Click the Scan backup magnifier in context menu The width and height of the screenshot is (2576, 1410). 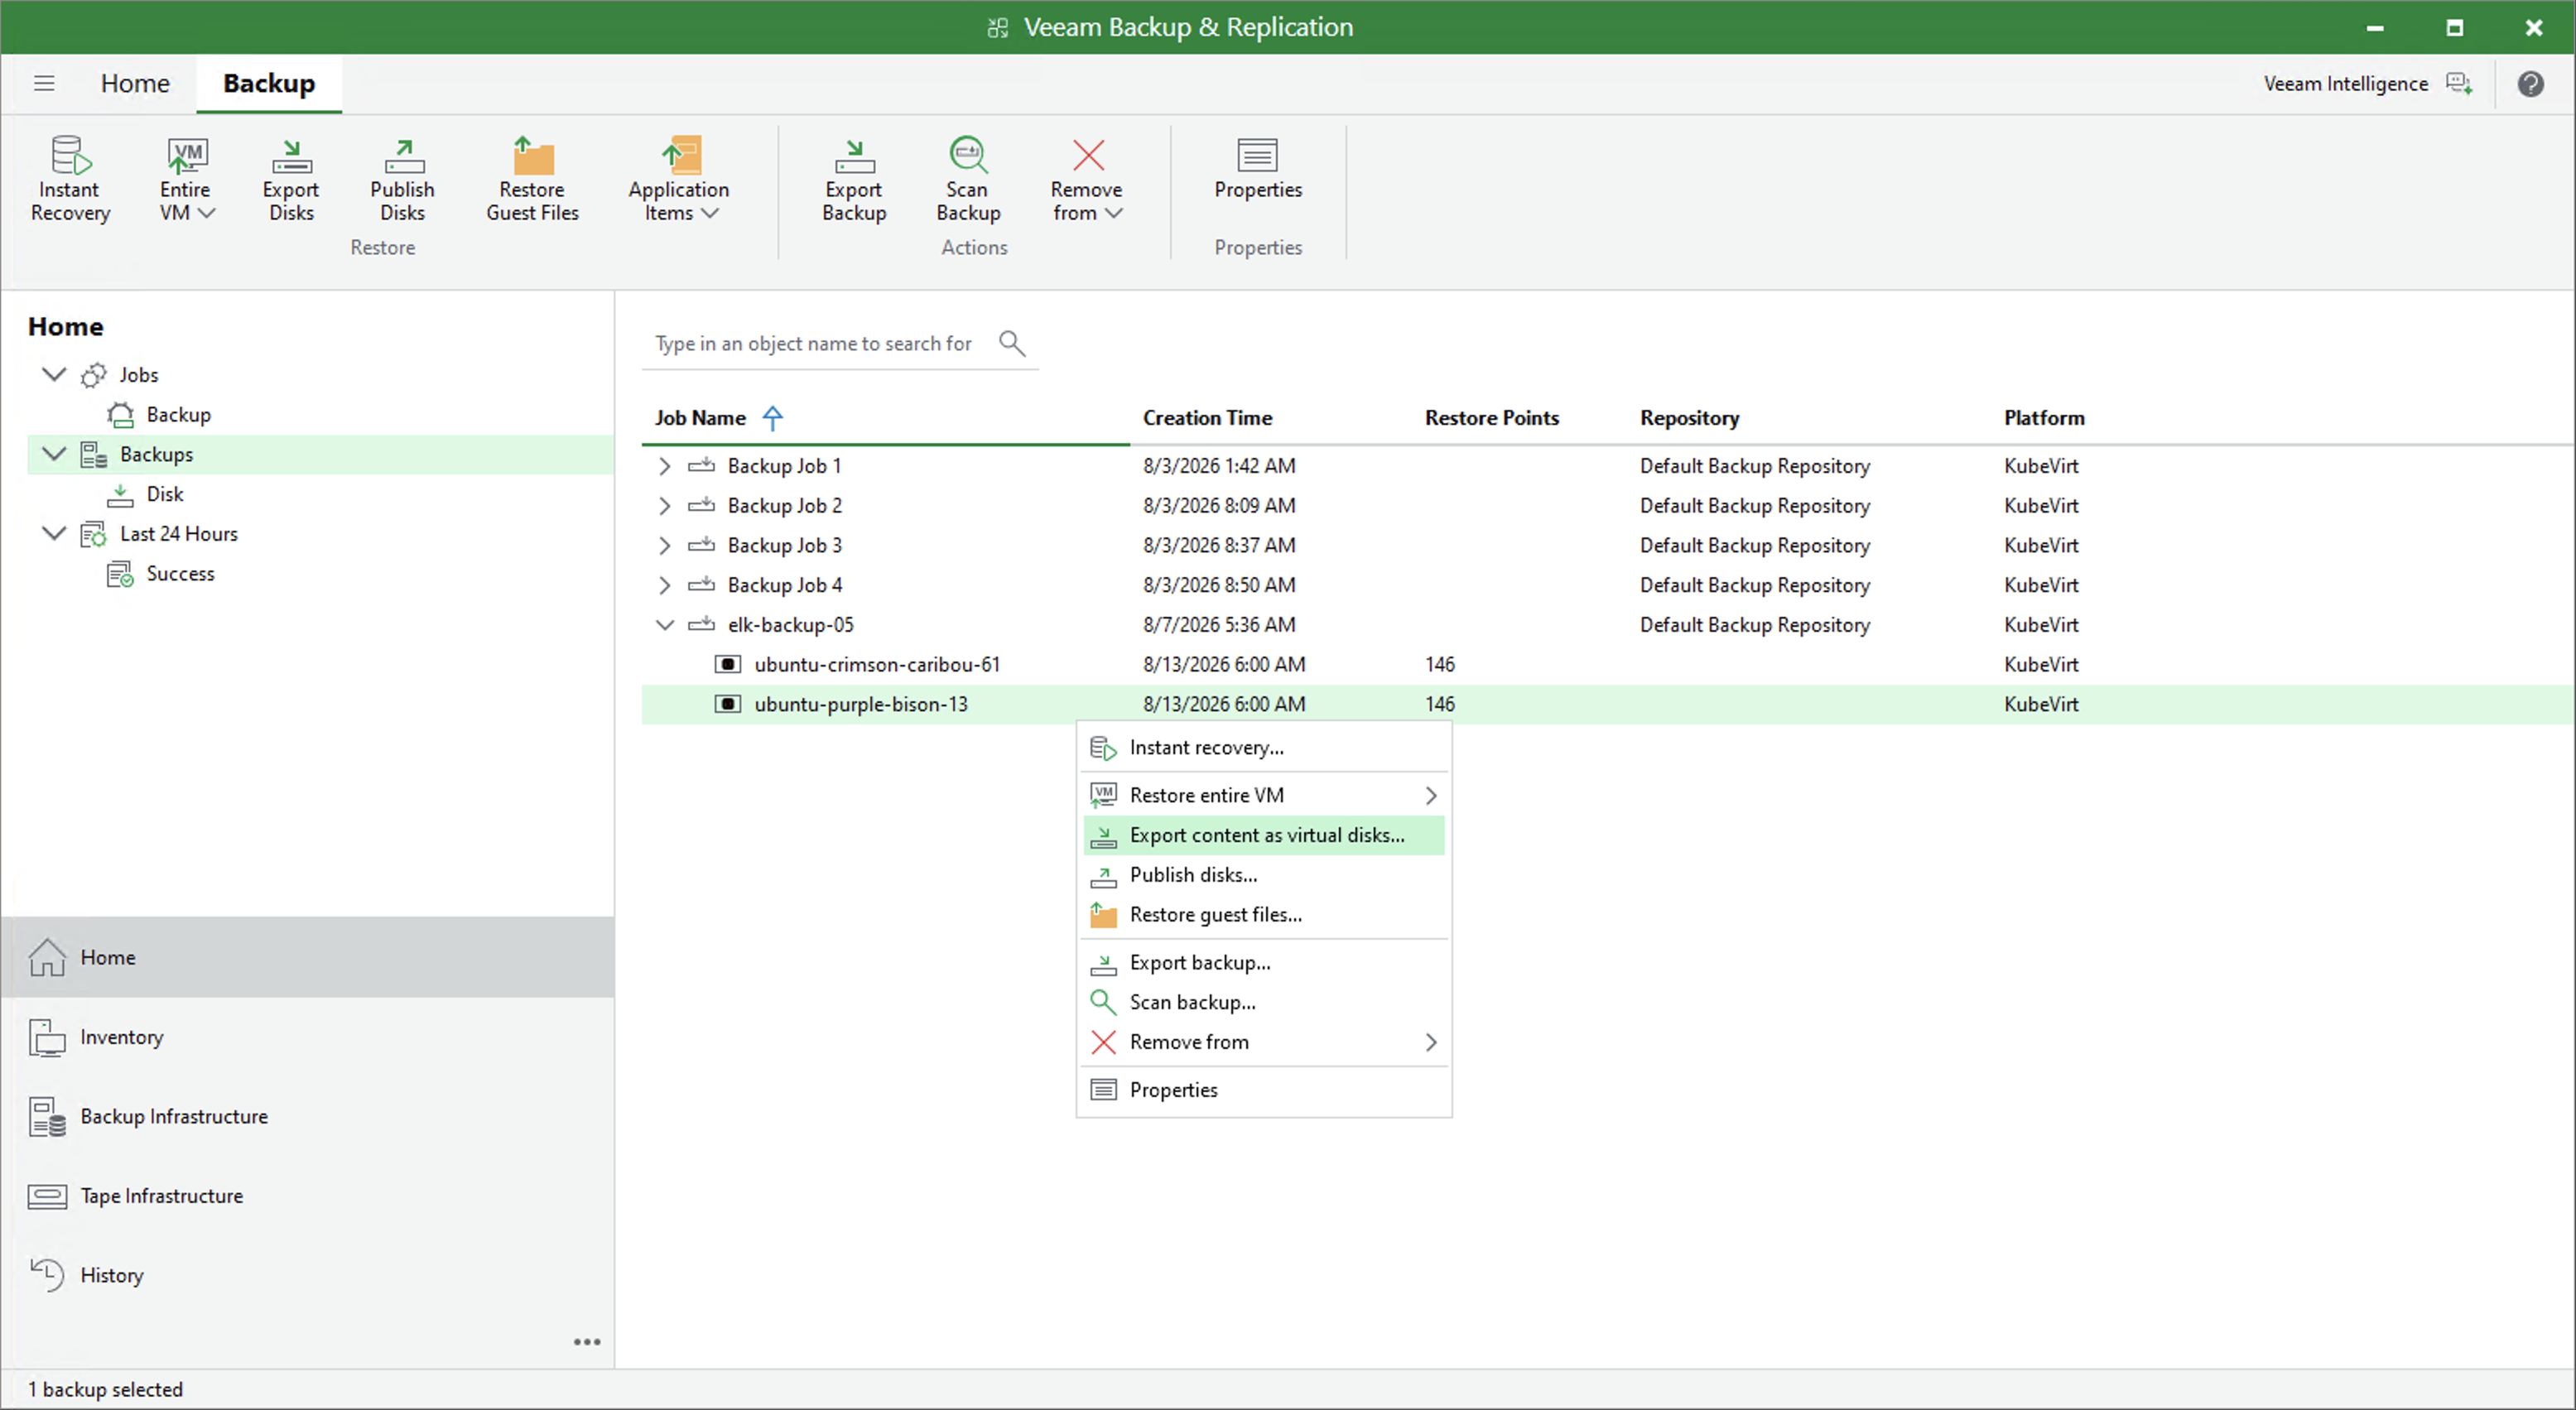click(1103, 1002)
